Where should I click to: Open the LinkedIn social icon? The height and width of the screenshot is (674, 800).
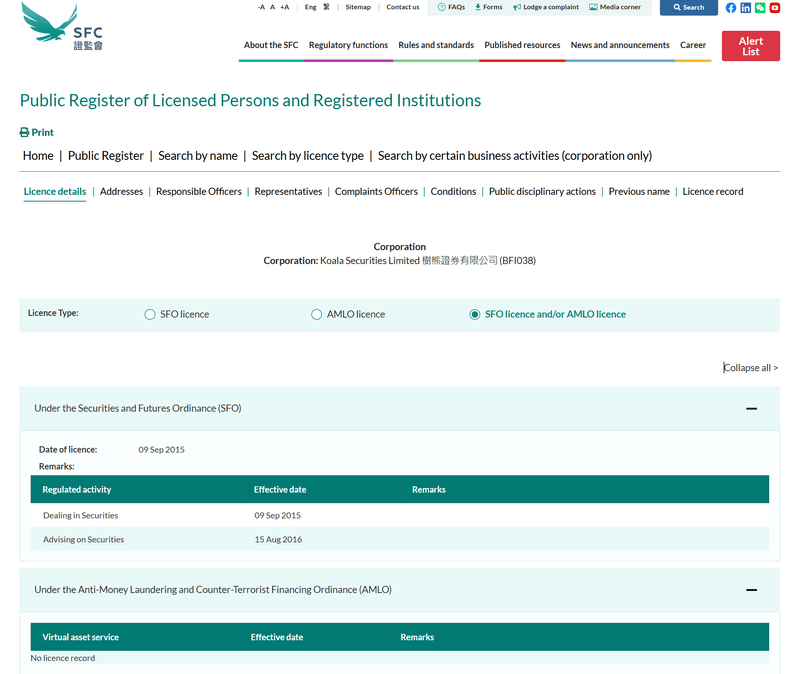point(745,8)
